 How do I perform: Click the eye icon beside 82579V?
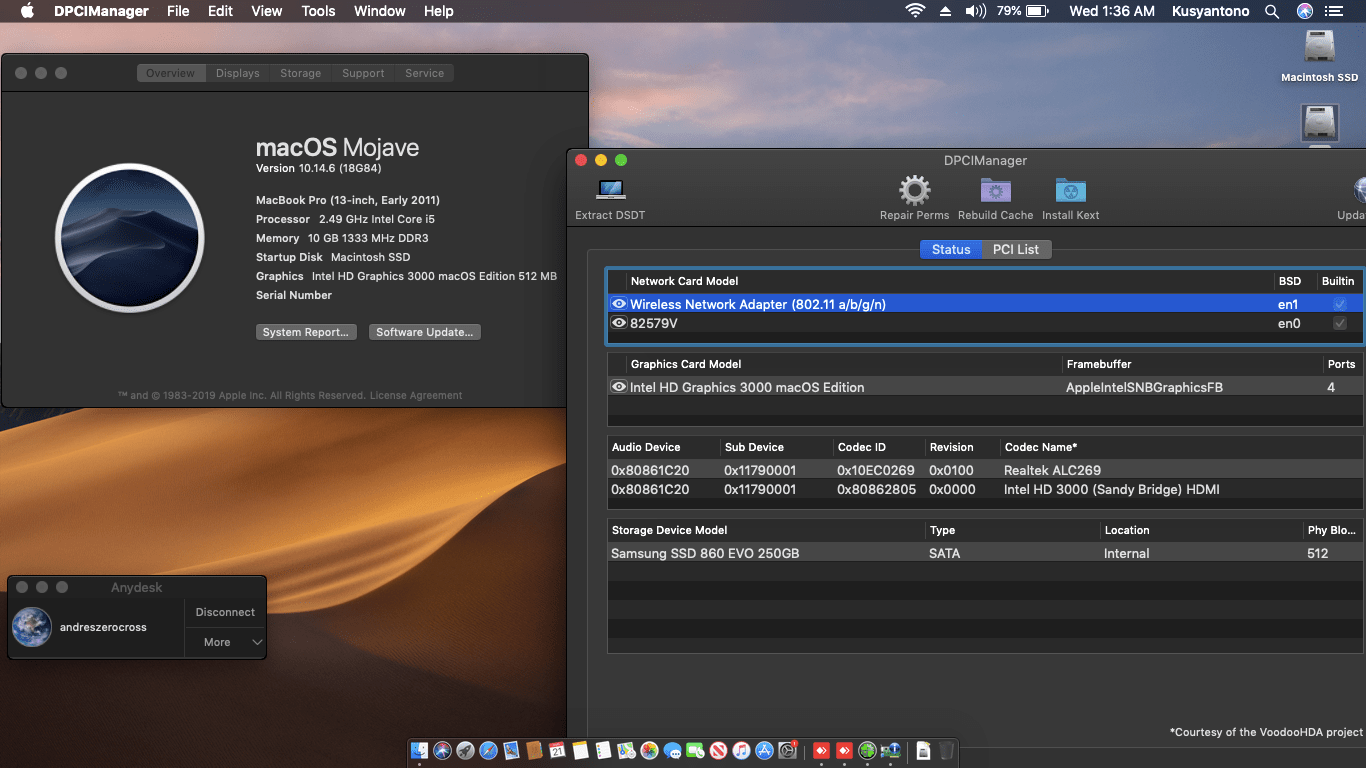[x=619, y=323]
